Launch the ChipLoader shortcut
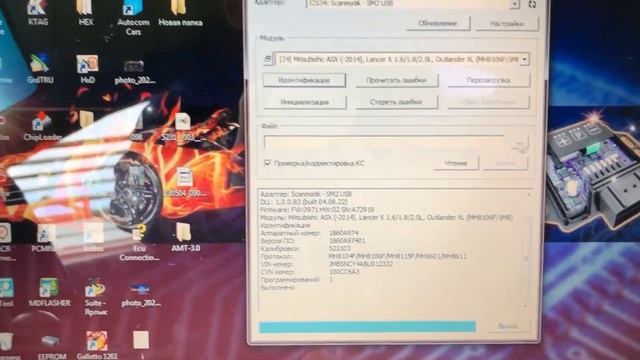This screenshot has height=360, width=640. point(42,127)
